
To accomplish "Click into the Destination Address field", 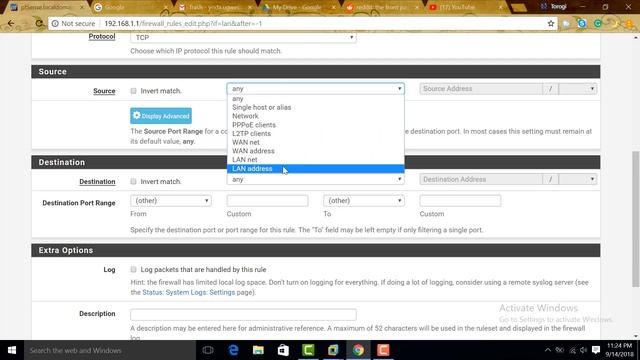I will [x=481, y=179].
